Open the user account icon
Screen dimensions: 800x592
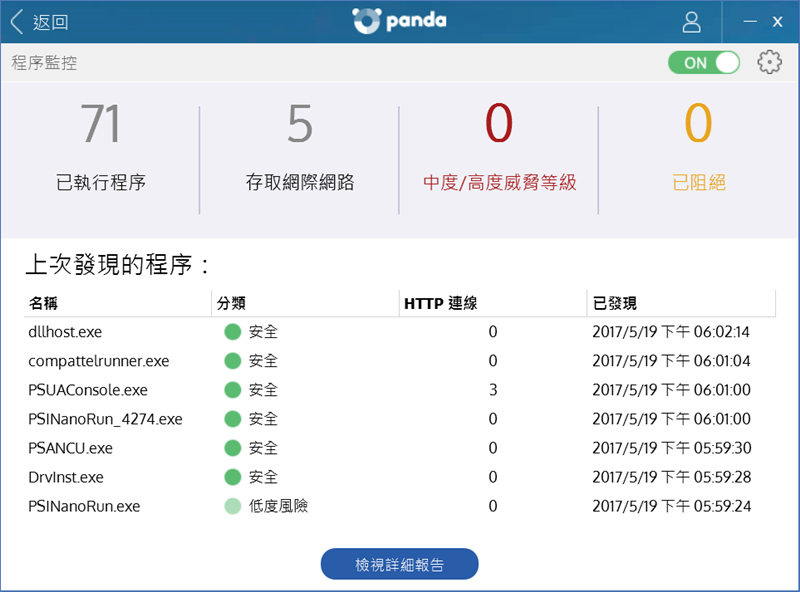pos(691,21)
